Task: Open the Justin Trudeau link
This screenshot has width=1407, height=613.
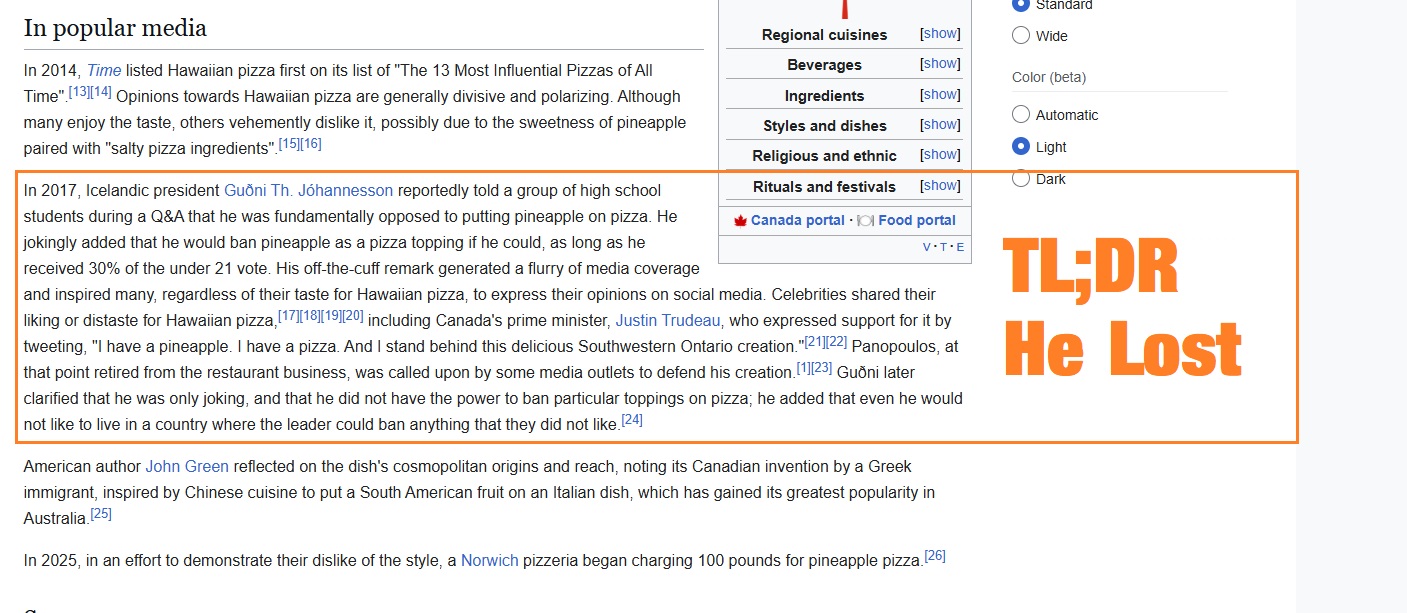Action: click(668, 320)
